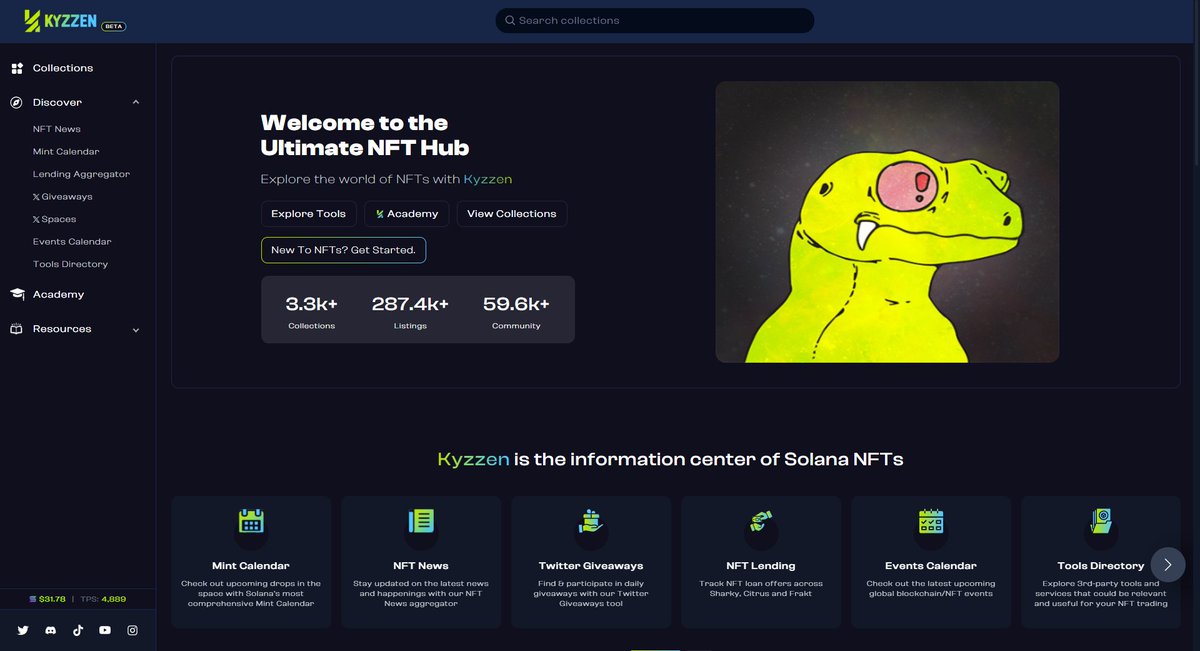1200x651 pixels.
Task: Click the search magnifier icon
Action: pyautogui.click(x=510, y=20)
